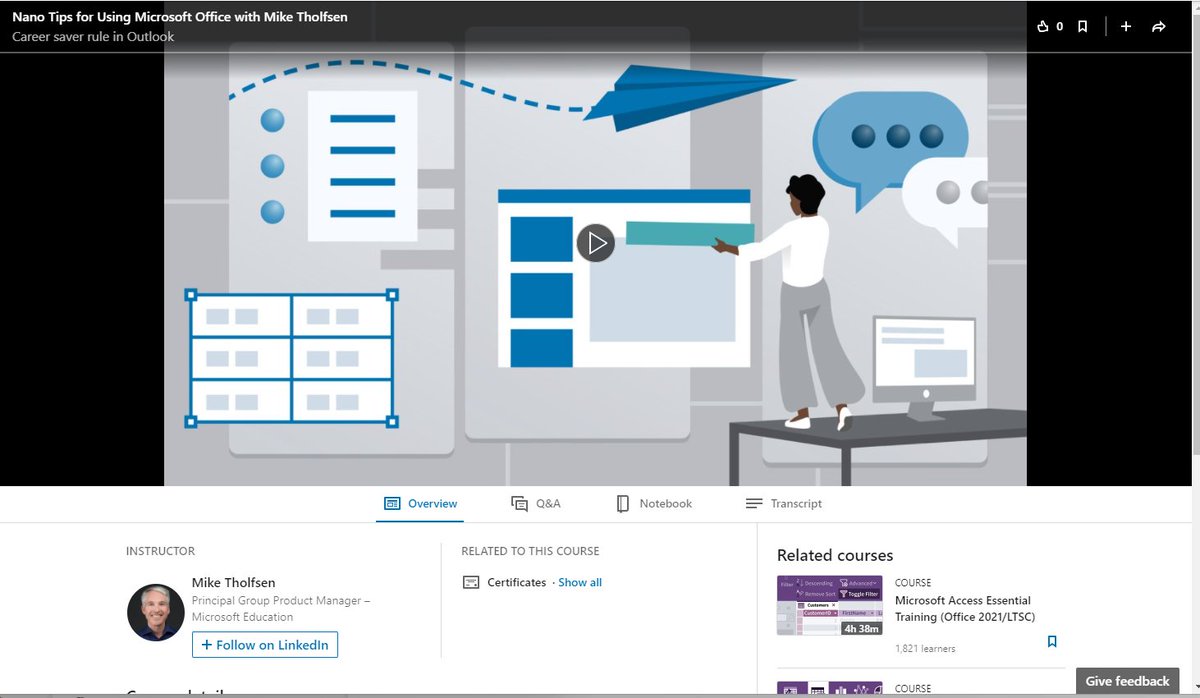Switch to the Transcript tab

(x=797, y=503)
